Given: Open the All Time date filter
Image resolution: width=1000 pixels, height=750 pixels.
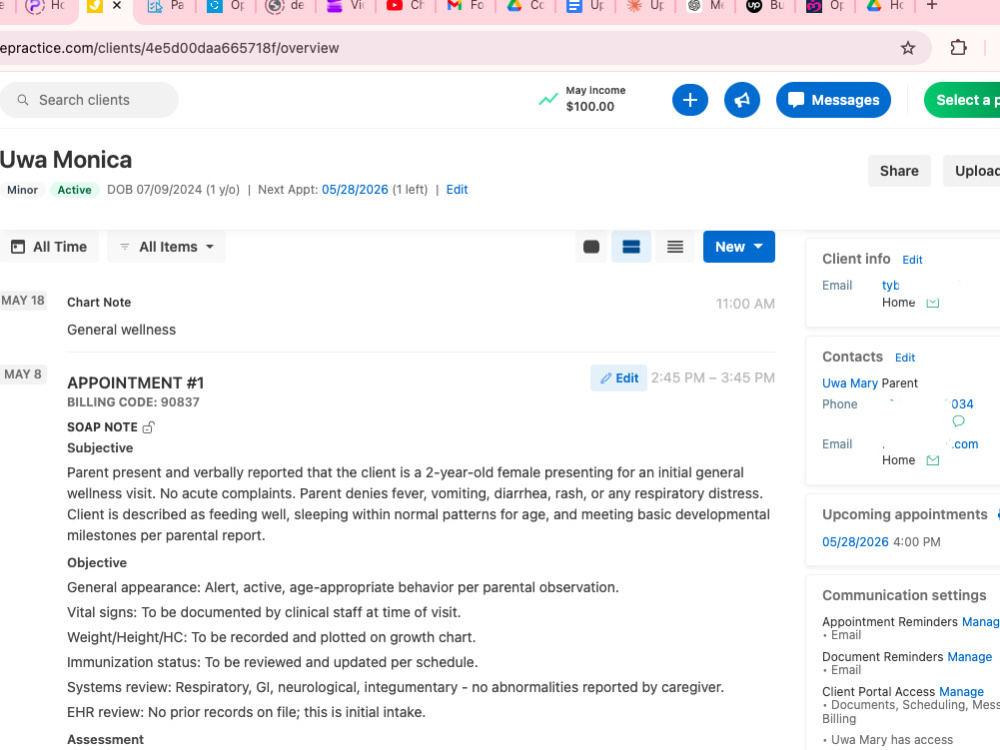Looking at the screenshot, I should coord(49,247).
